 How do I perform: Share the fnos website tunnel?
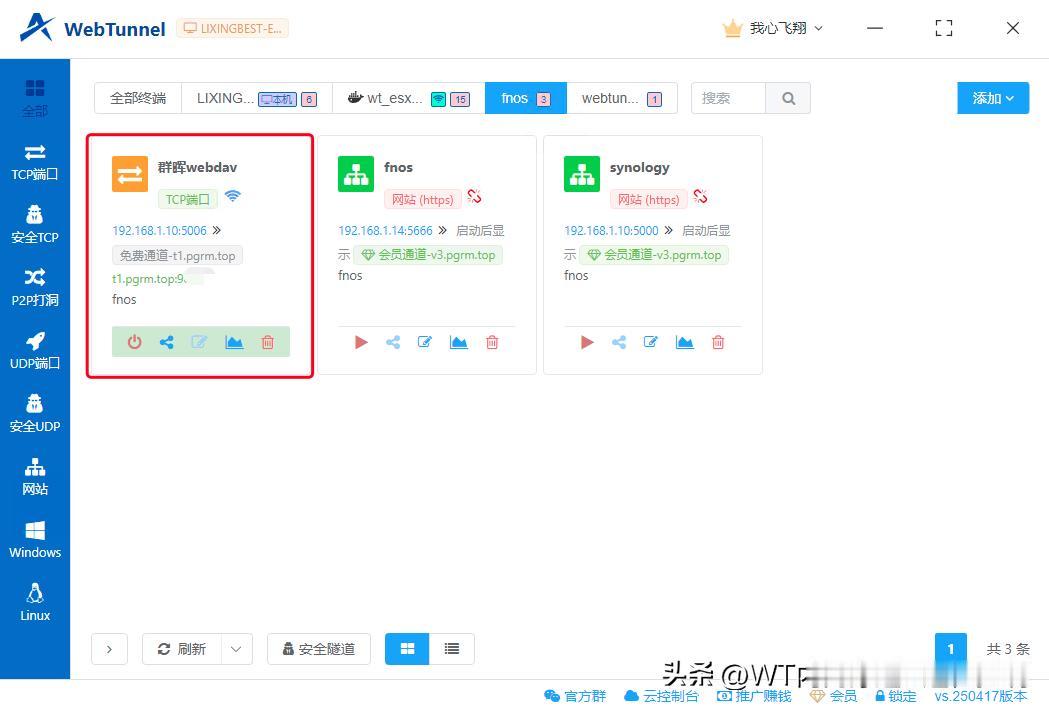click(393, 342)
